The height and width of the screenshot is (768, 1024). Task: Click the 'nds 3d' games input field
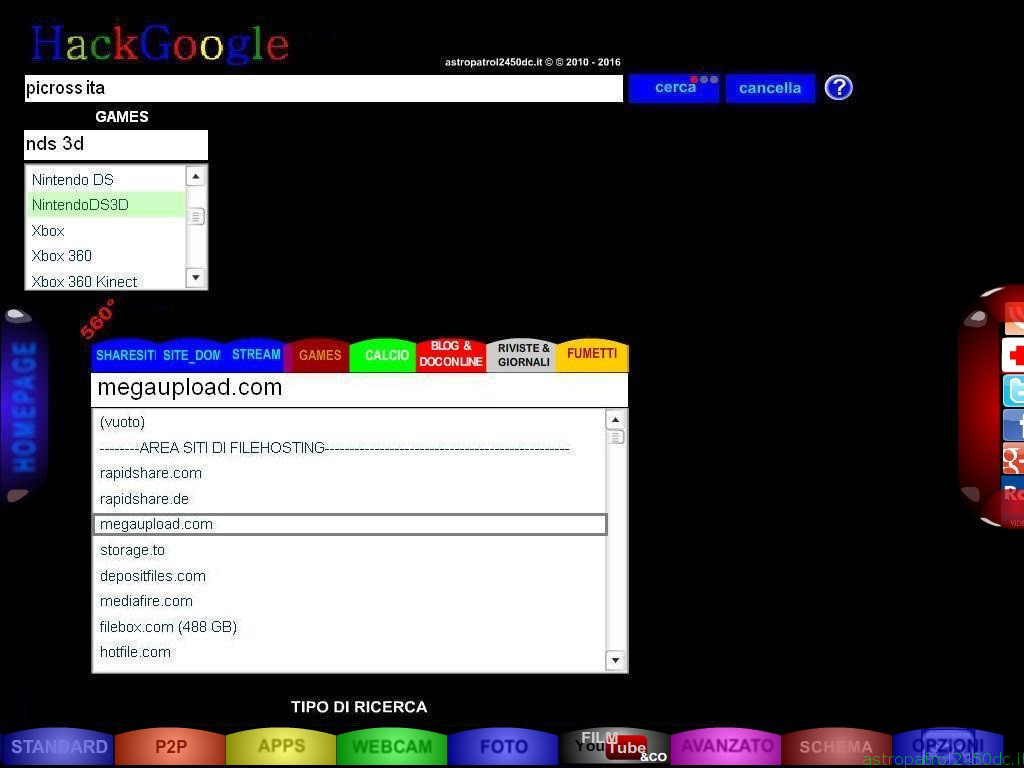pos(116,144)
